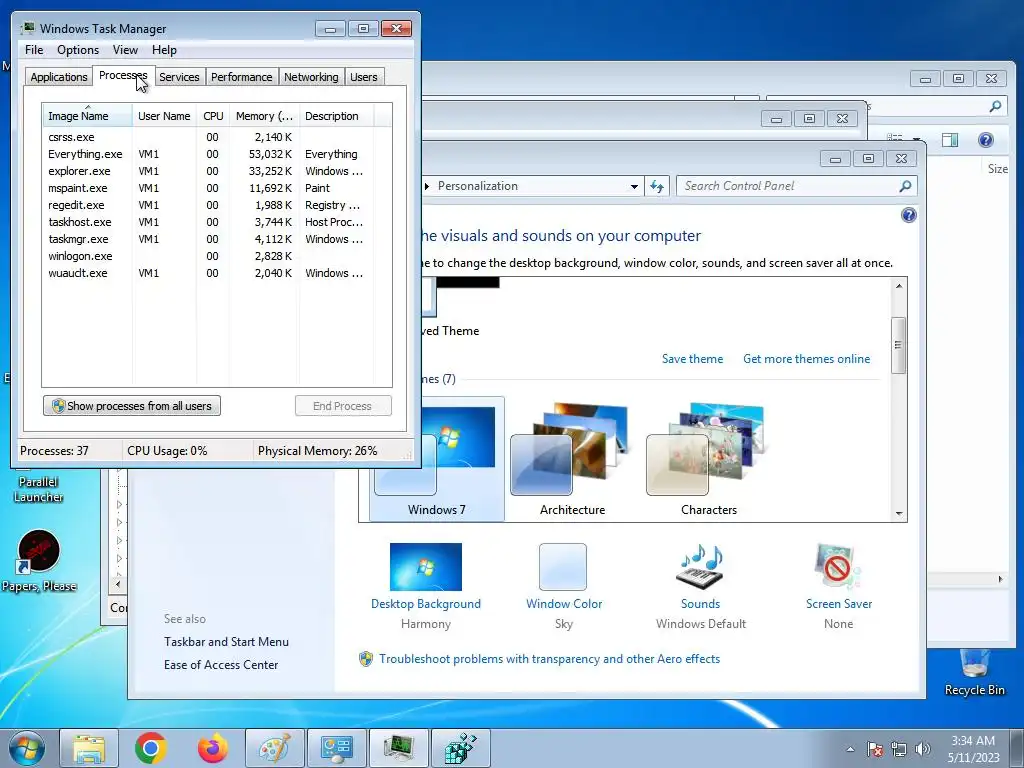Image resolution: width=1024 pixels, height=768 pixels.
Task: Open Ease of Access Center link
Action: tap(221, 665)
